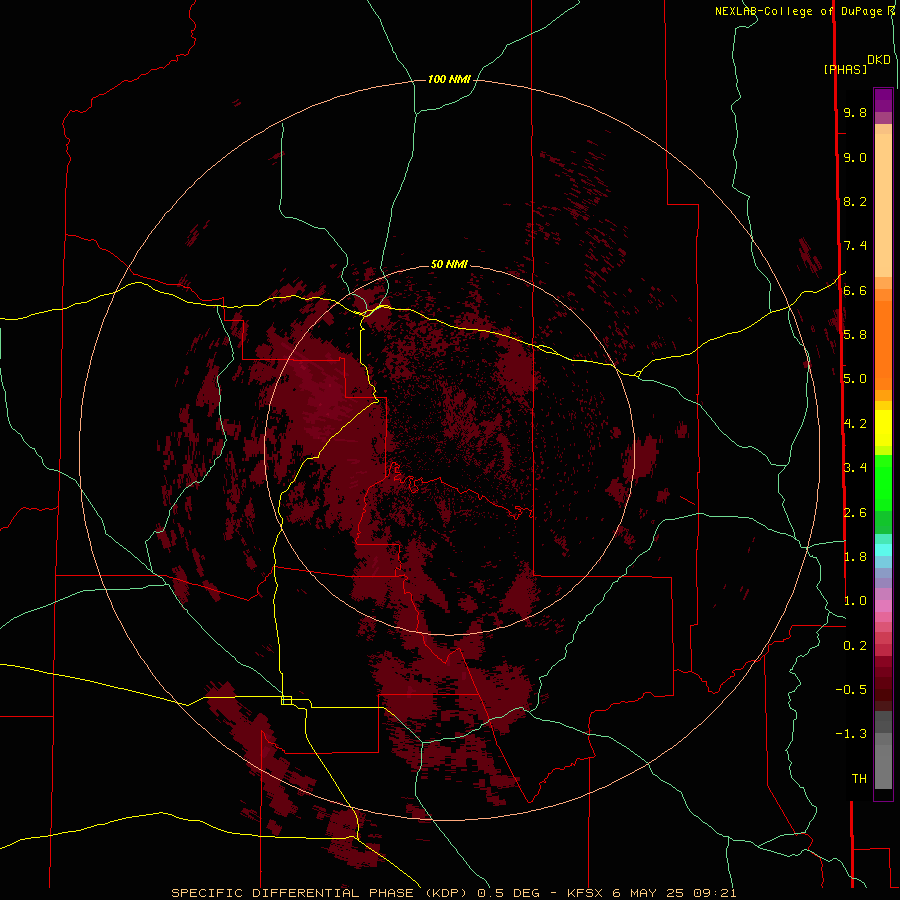Click the 8.2 legend value
The height and width of the screenshot is (900, 900).
point(855,201)
